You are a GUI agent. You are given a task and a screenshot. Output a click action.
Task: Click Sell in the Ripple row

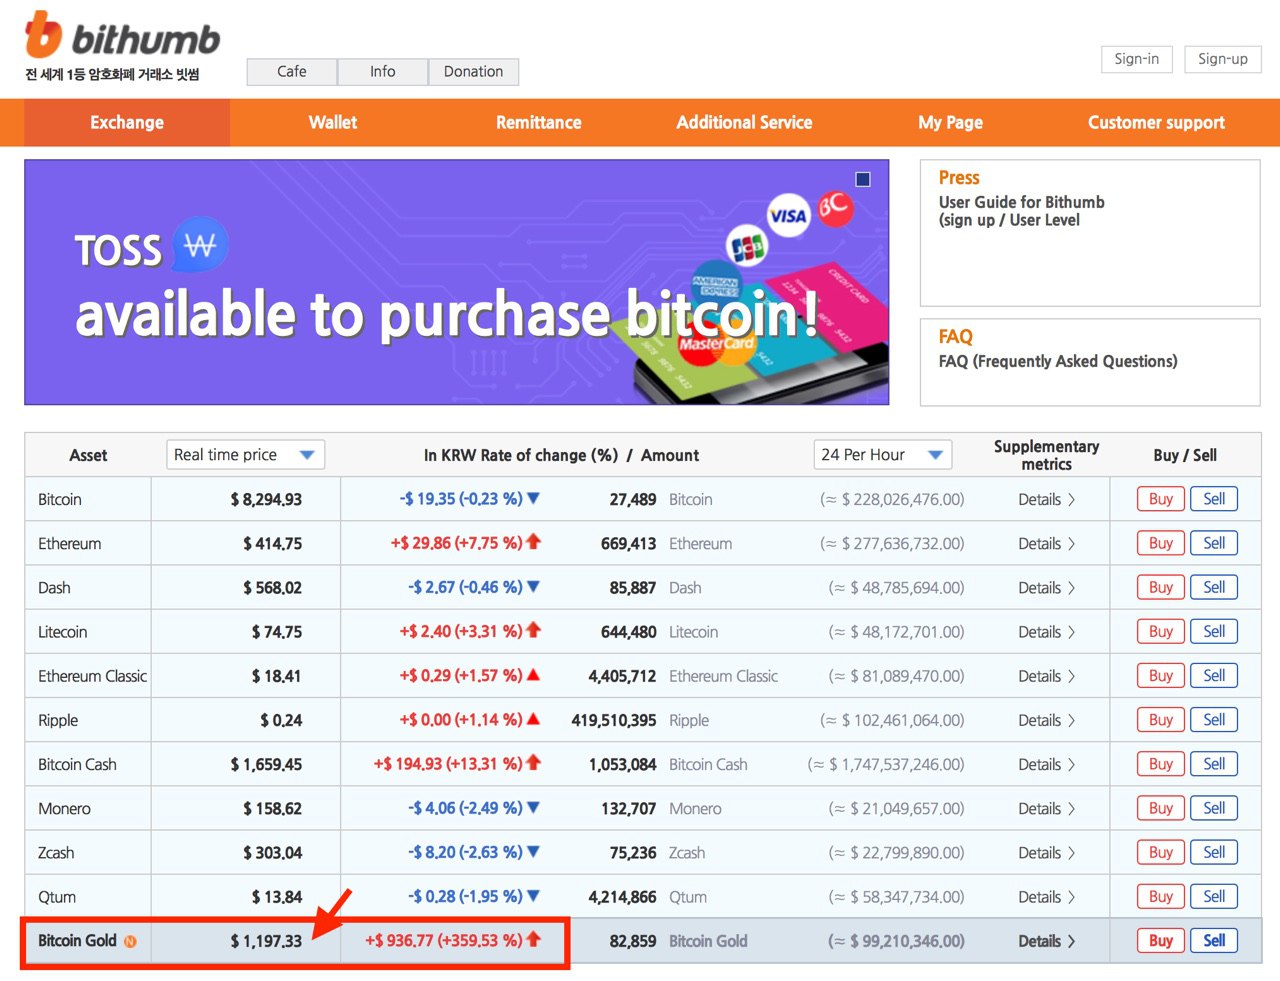(x=1214, y=720)
